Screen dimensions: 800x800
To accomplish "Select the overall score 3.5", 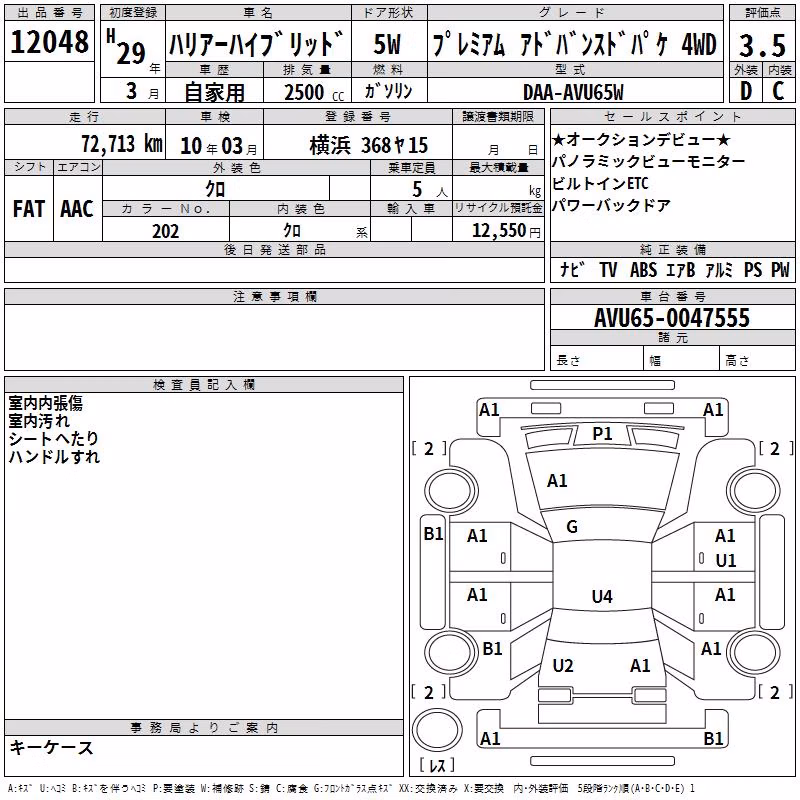I will click(762, 45).
